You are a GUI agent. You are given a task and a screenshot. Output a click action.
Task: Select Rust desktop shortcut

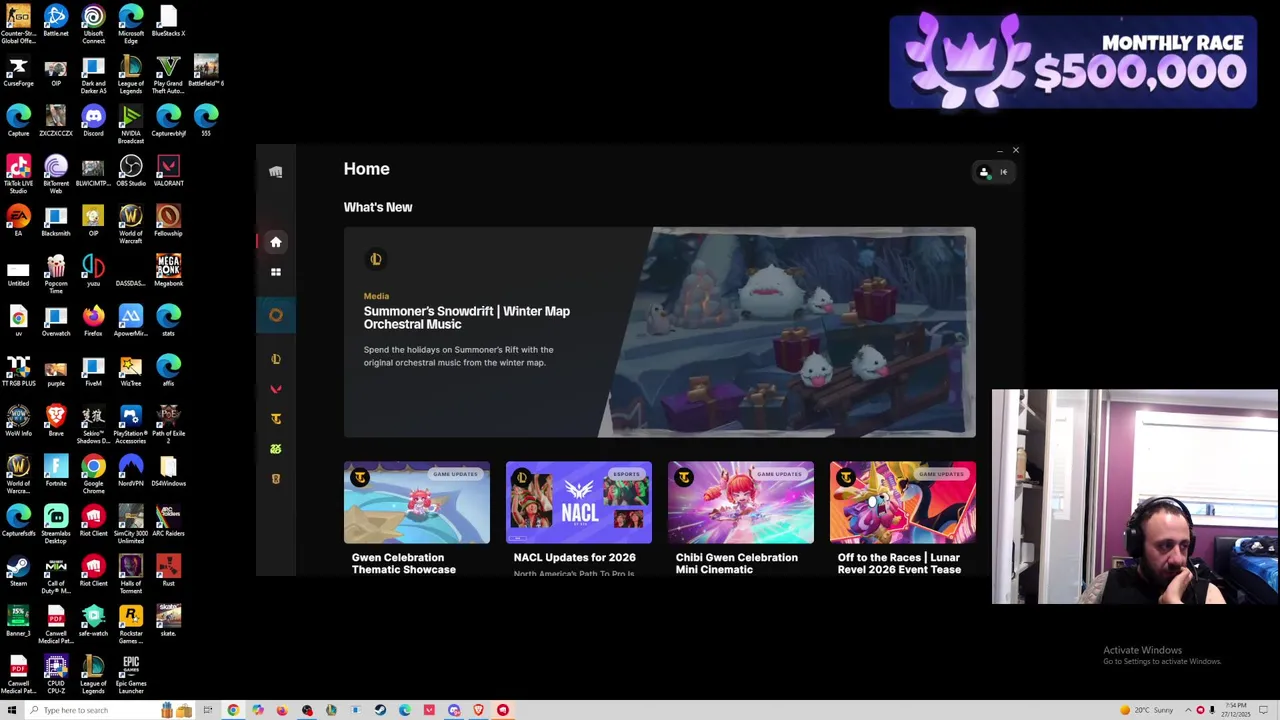pos(168,571)
